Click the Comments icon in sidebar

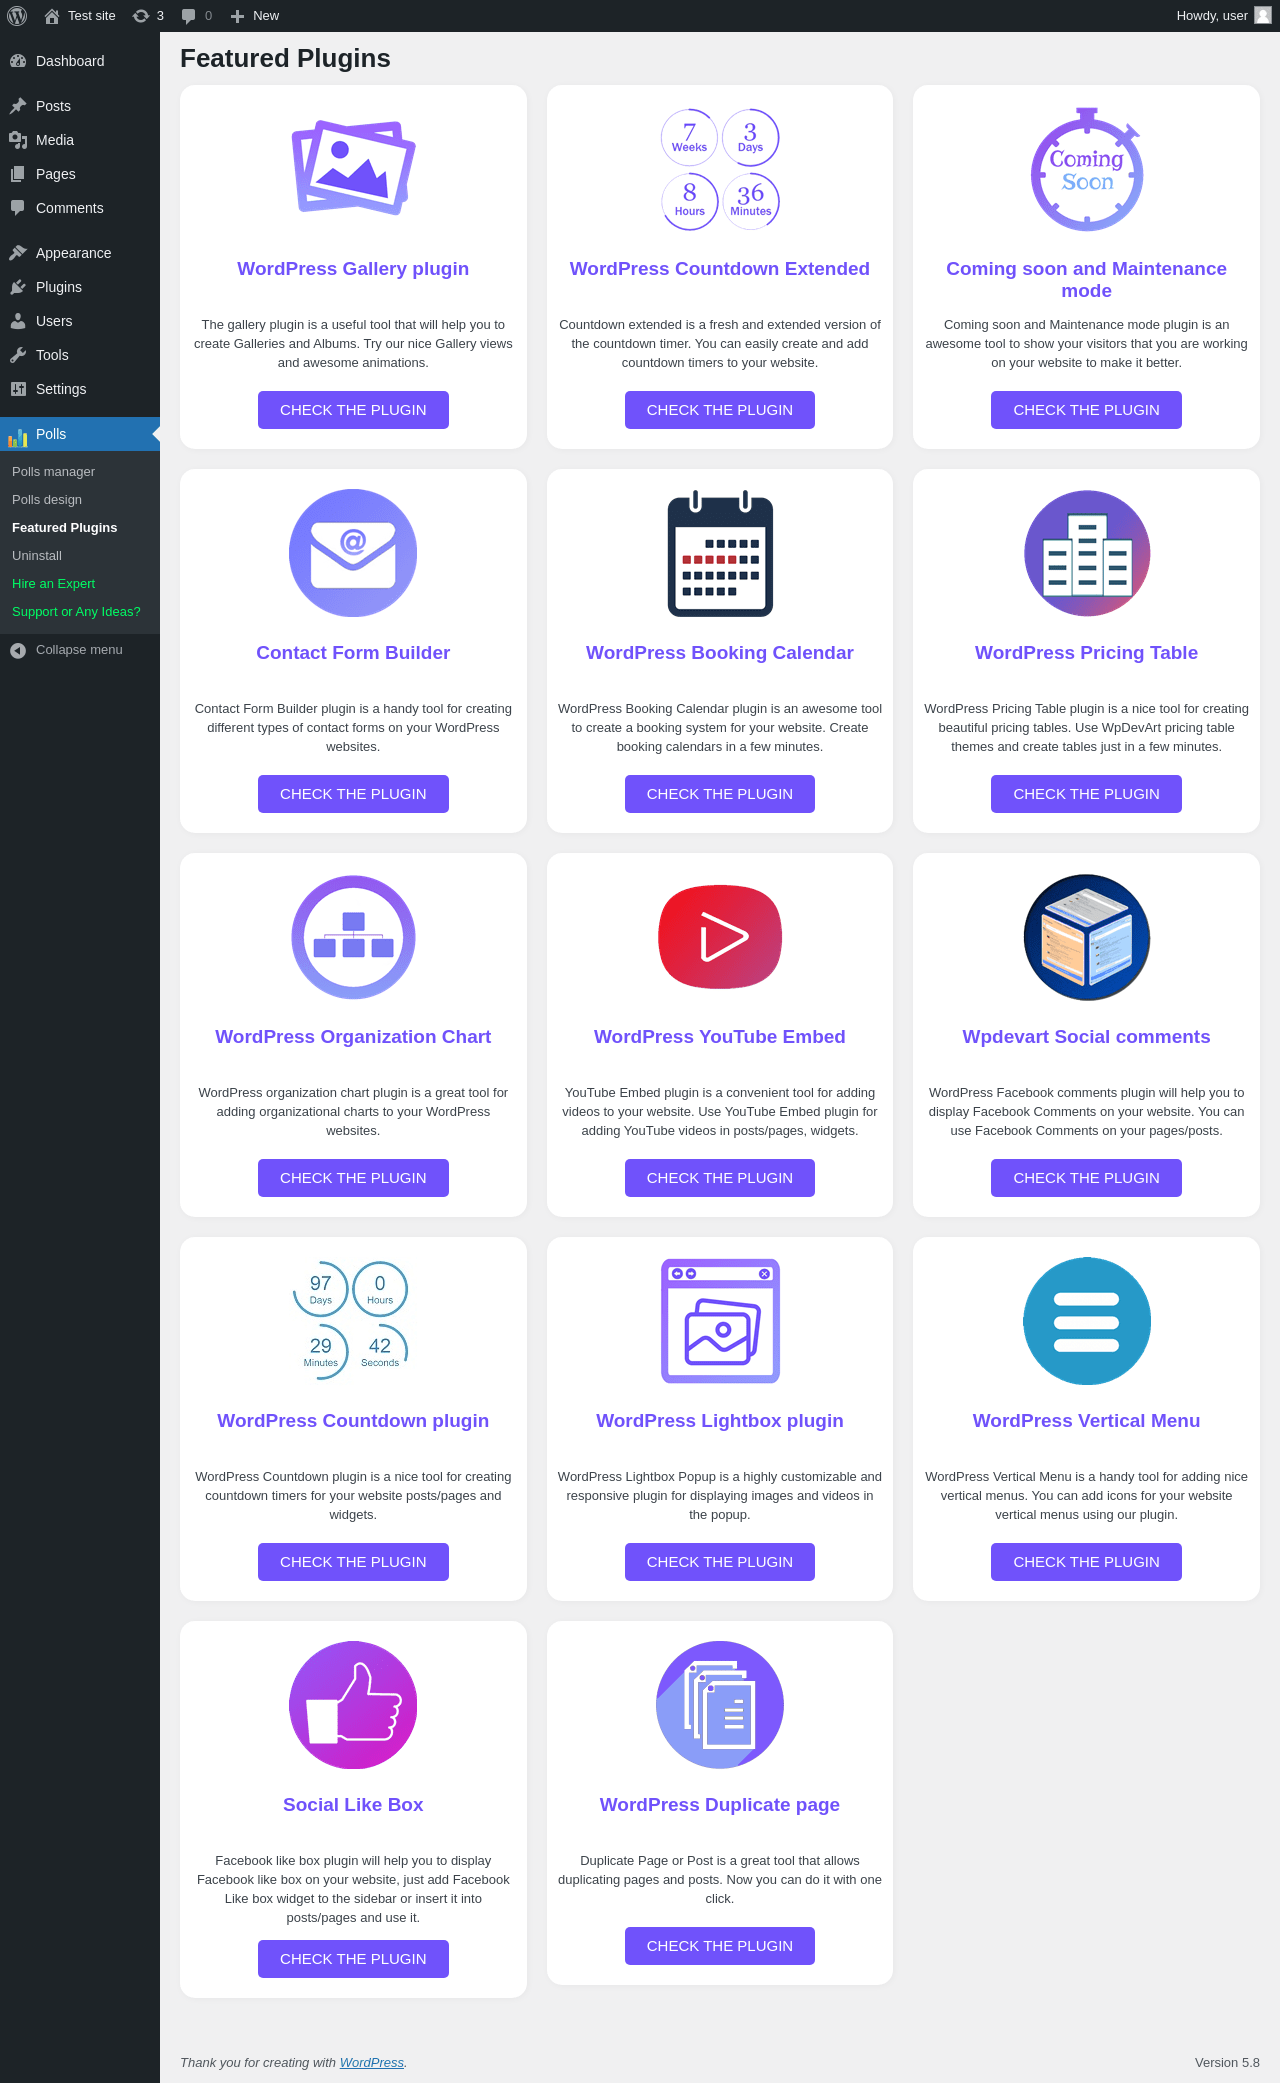pyautogui.click(x=18, y=208)
